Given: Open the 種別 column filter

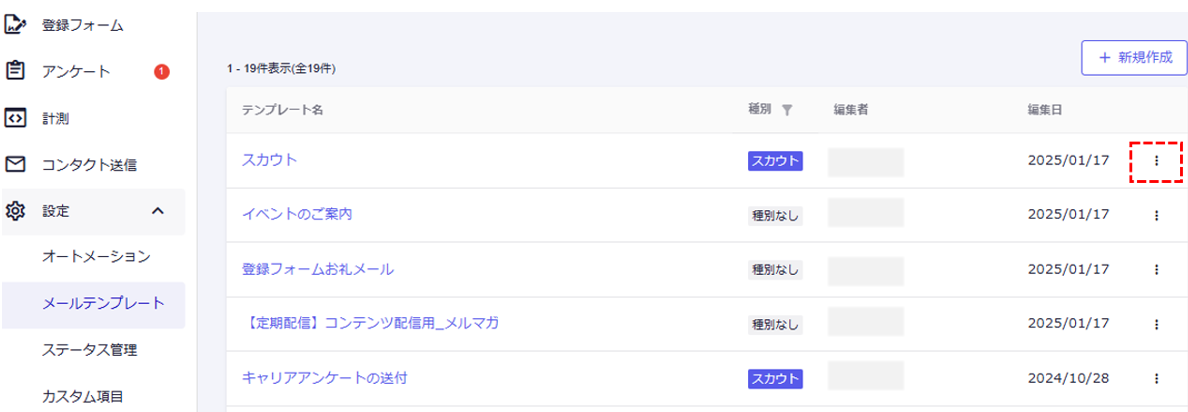Looking at the screenshot, I should pos(787,110).
